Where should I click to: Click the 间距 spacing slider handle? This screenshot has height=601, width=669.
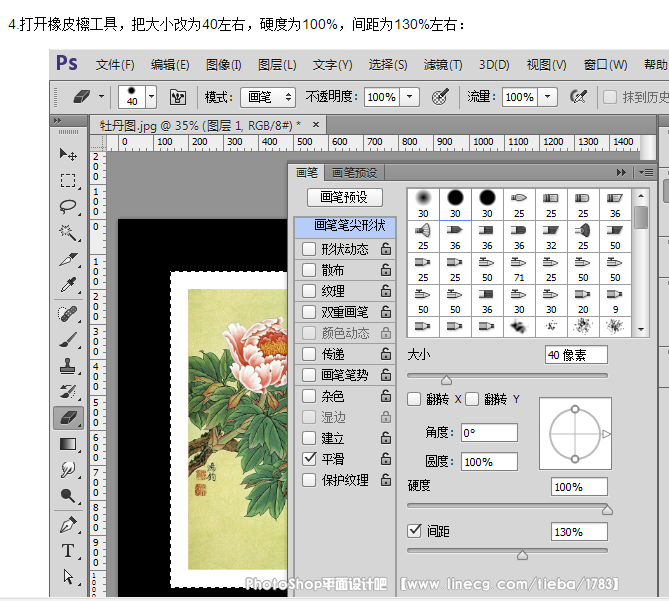pos(522,555)
